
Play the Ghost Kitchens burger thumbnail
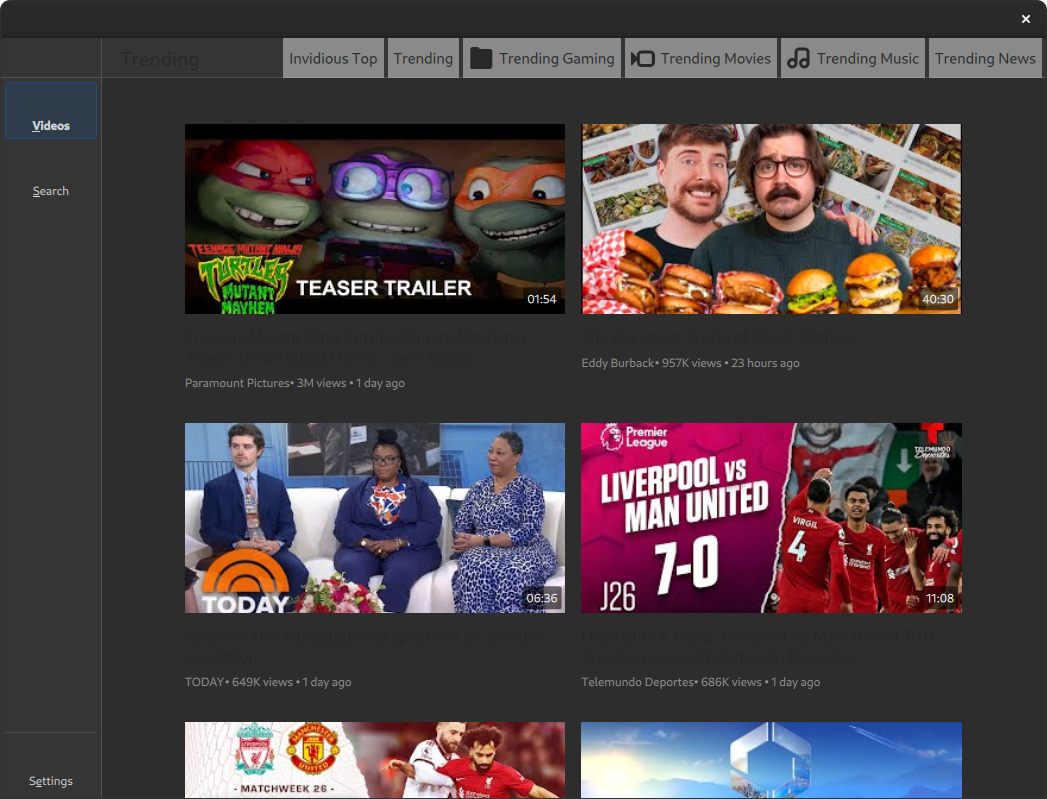point(771,219)
